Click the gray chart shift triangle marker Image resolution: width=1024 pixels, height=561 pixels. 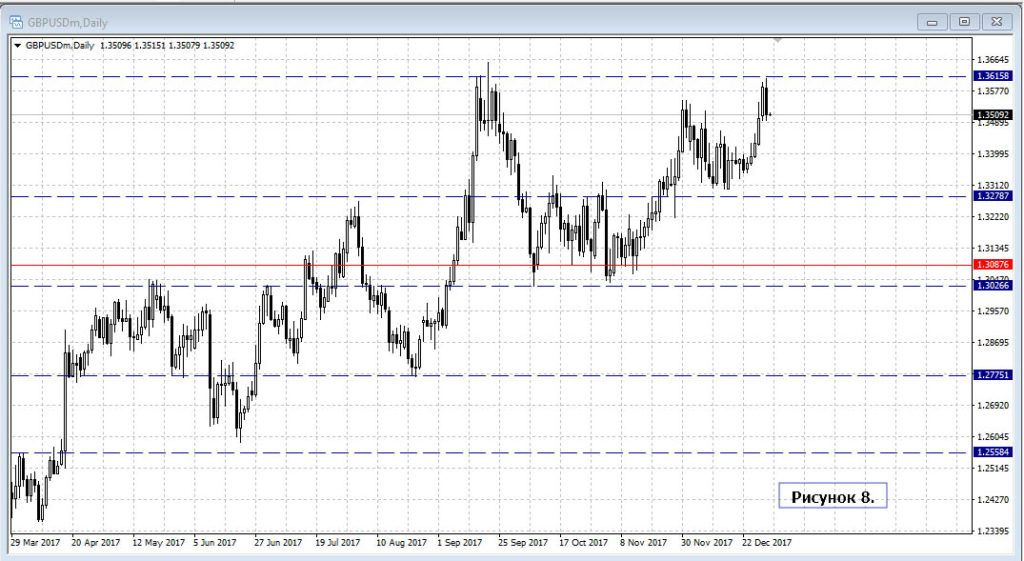(x=777, y=40)
